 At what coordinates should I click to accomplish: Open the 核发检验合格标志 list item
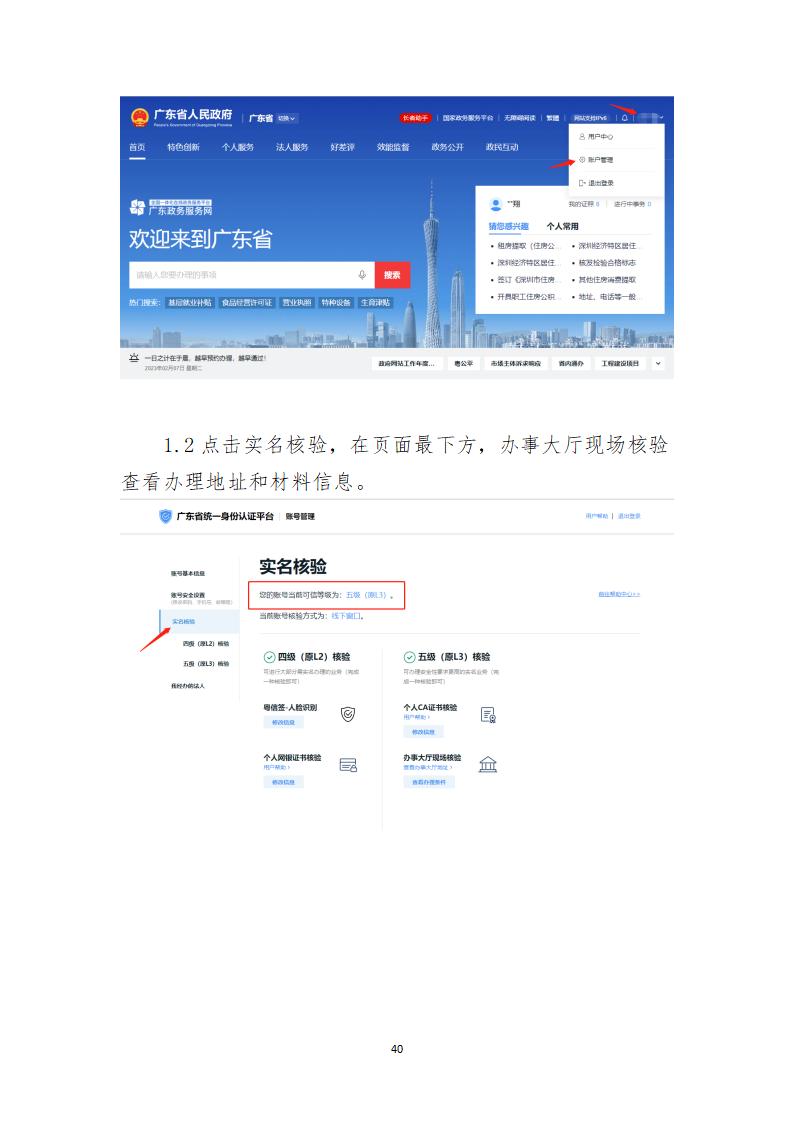pyautogui.click(x=607, y=263)
